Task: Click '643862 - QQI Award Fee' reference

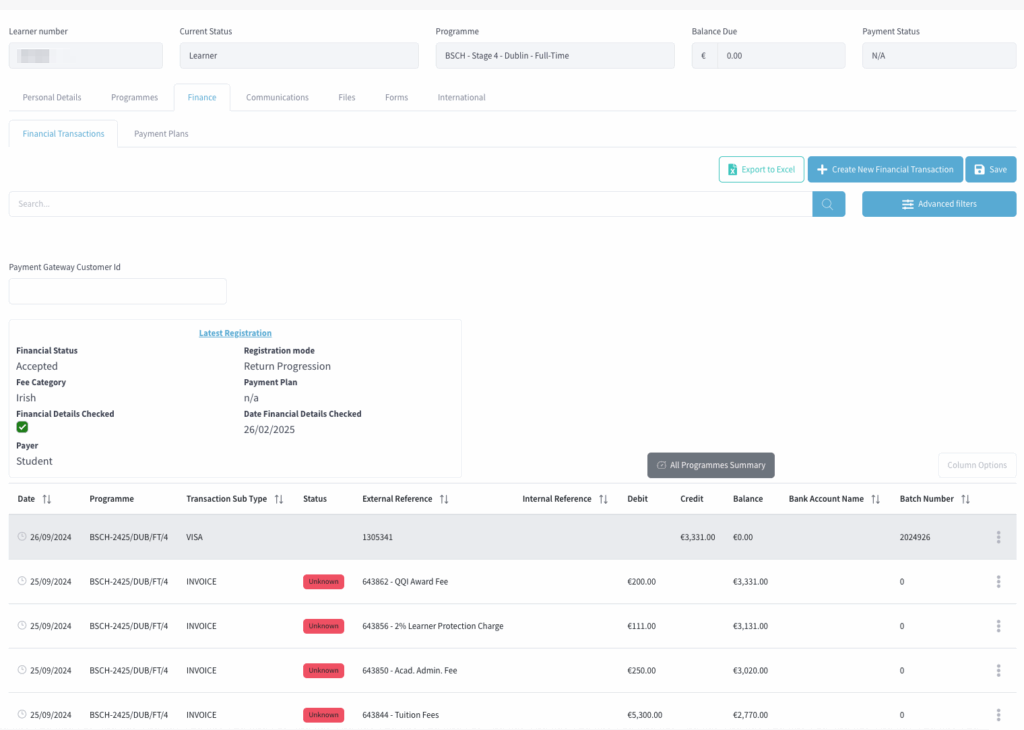Action: coord(405,582)
